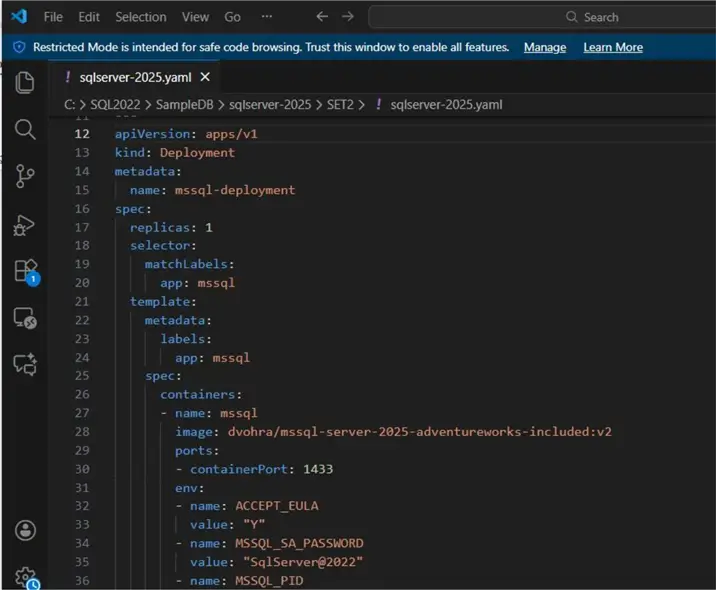716x590 pixels.
Task: Click the VS Code logo icon
Action: (x=19, y=17)
